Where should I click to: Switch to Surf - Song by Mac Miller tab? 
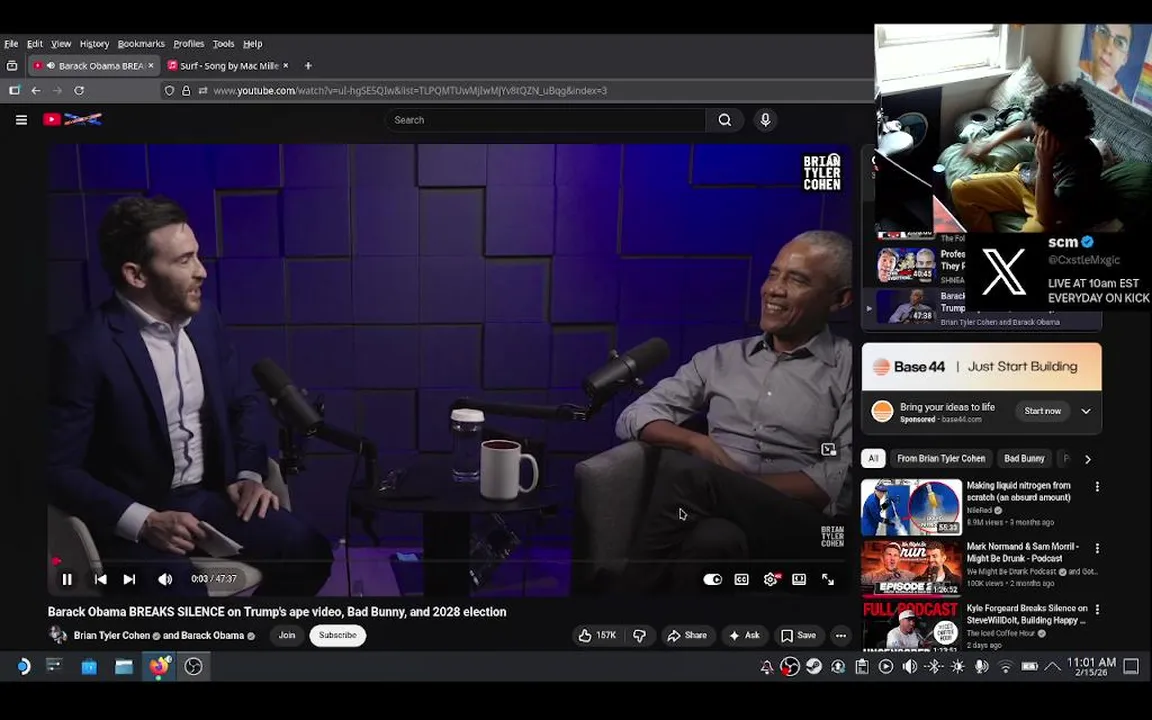click(228, 65)
